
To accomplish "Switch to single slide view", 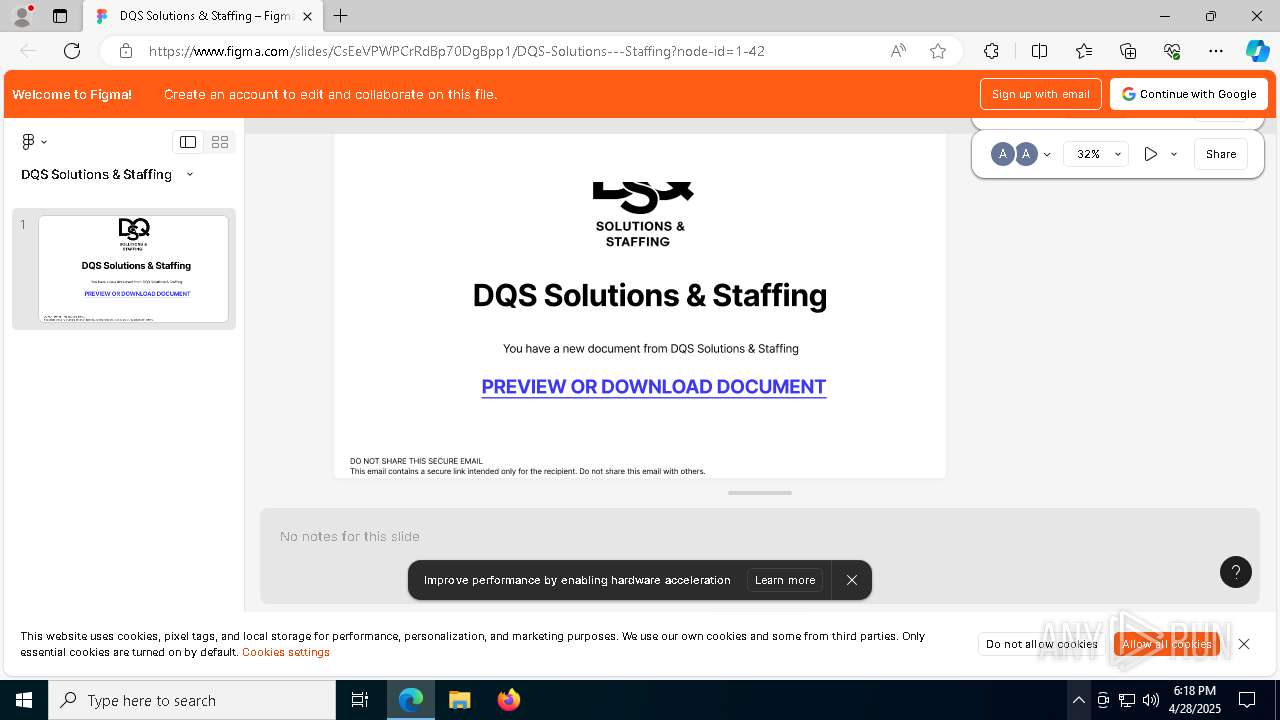I will pos(188,142).
